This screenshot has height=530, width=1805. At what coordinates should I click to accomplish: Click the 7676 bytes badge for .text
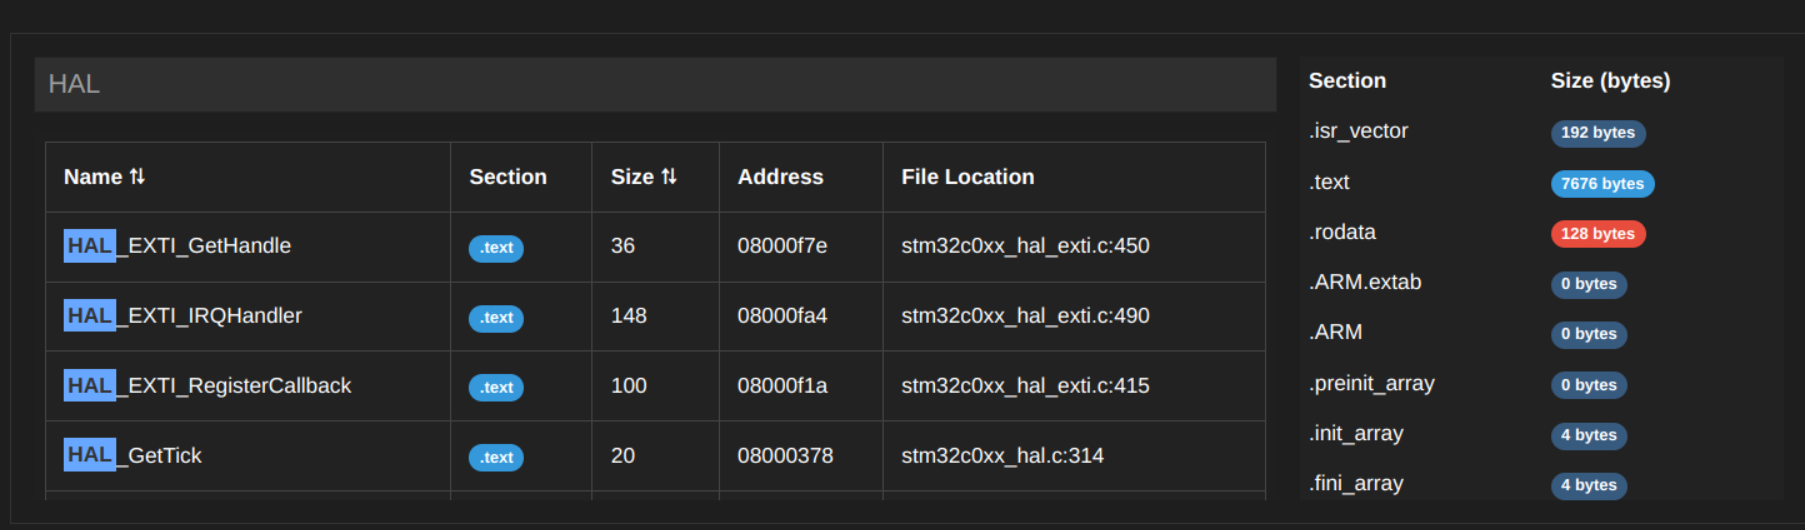pyautogui.click(x=1602, y=184)
